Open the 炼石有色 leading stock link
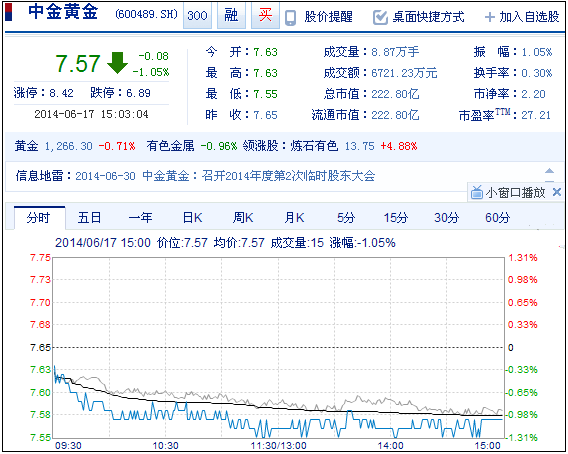 pos(314,146)
